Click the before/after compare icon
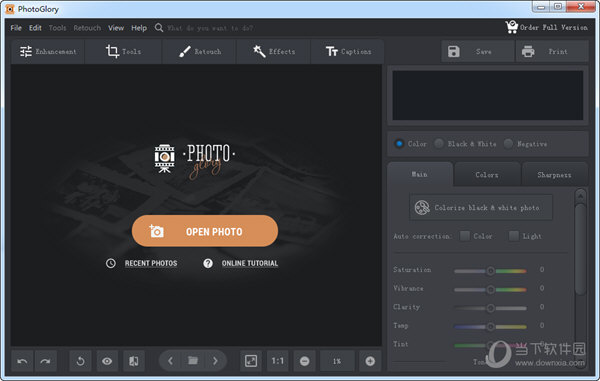600x381 pixels. (x=134, y=361)
